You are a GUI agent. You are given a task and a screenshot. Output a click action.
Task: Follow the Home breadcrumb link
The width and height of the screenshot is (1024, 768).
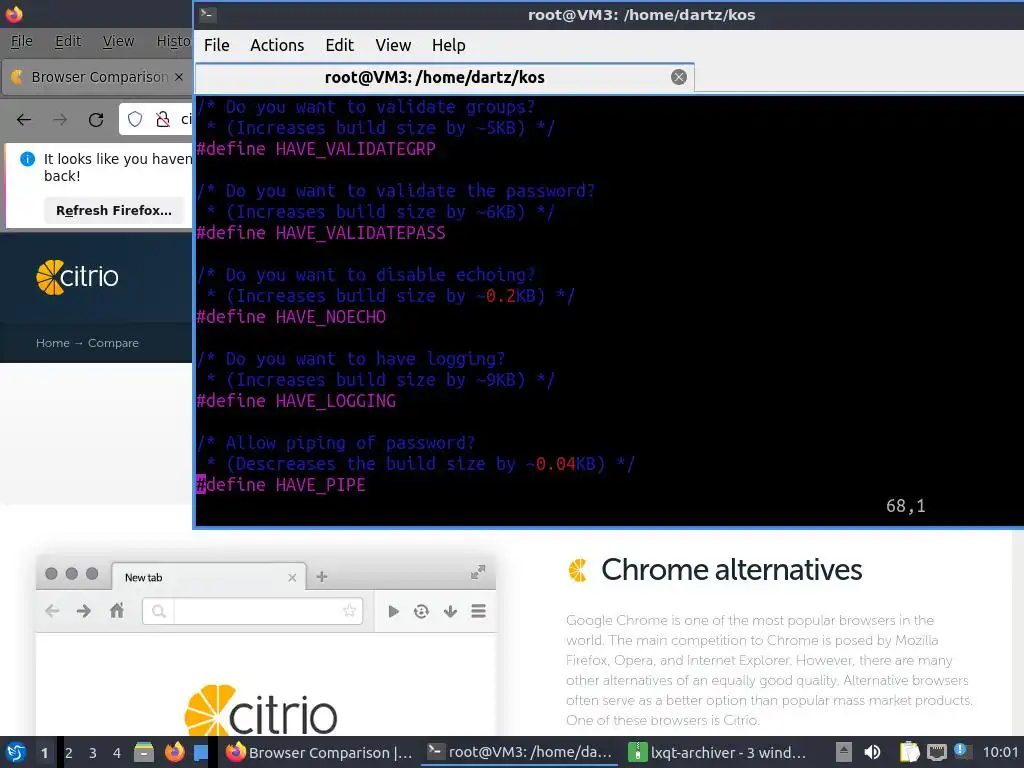pyautogui.click(x=53, y=343)
